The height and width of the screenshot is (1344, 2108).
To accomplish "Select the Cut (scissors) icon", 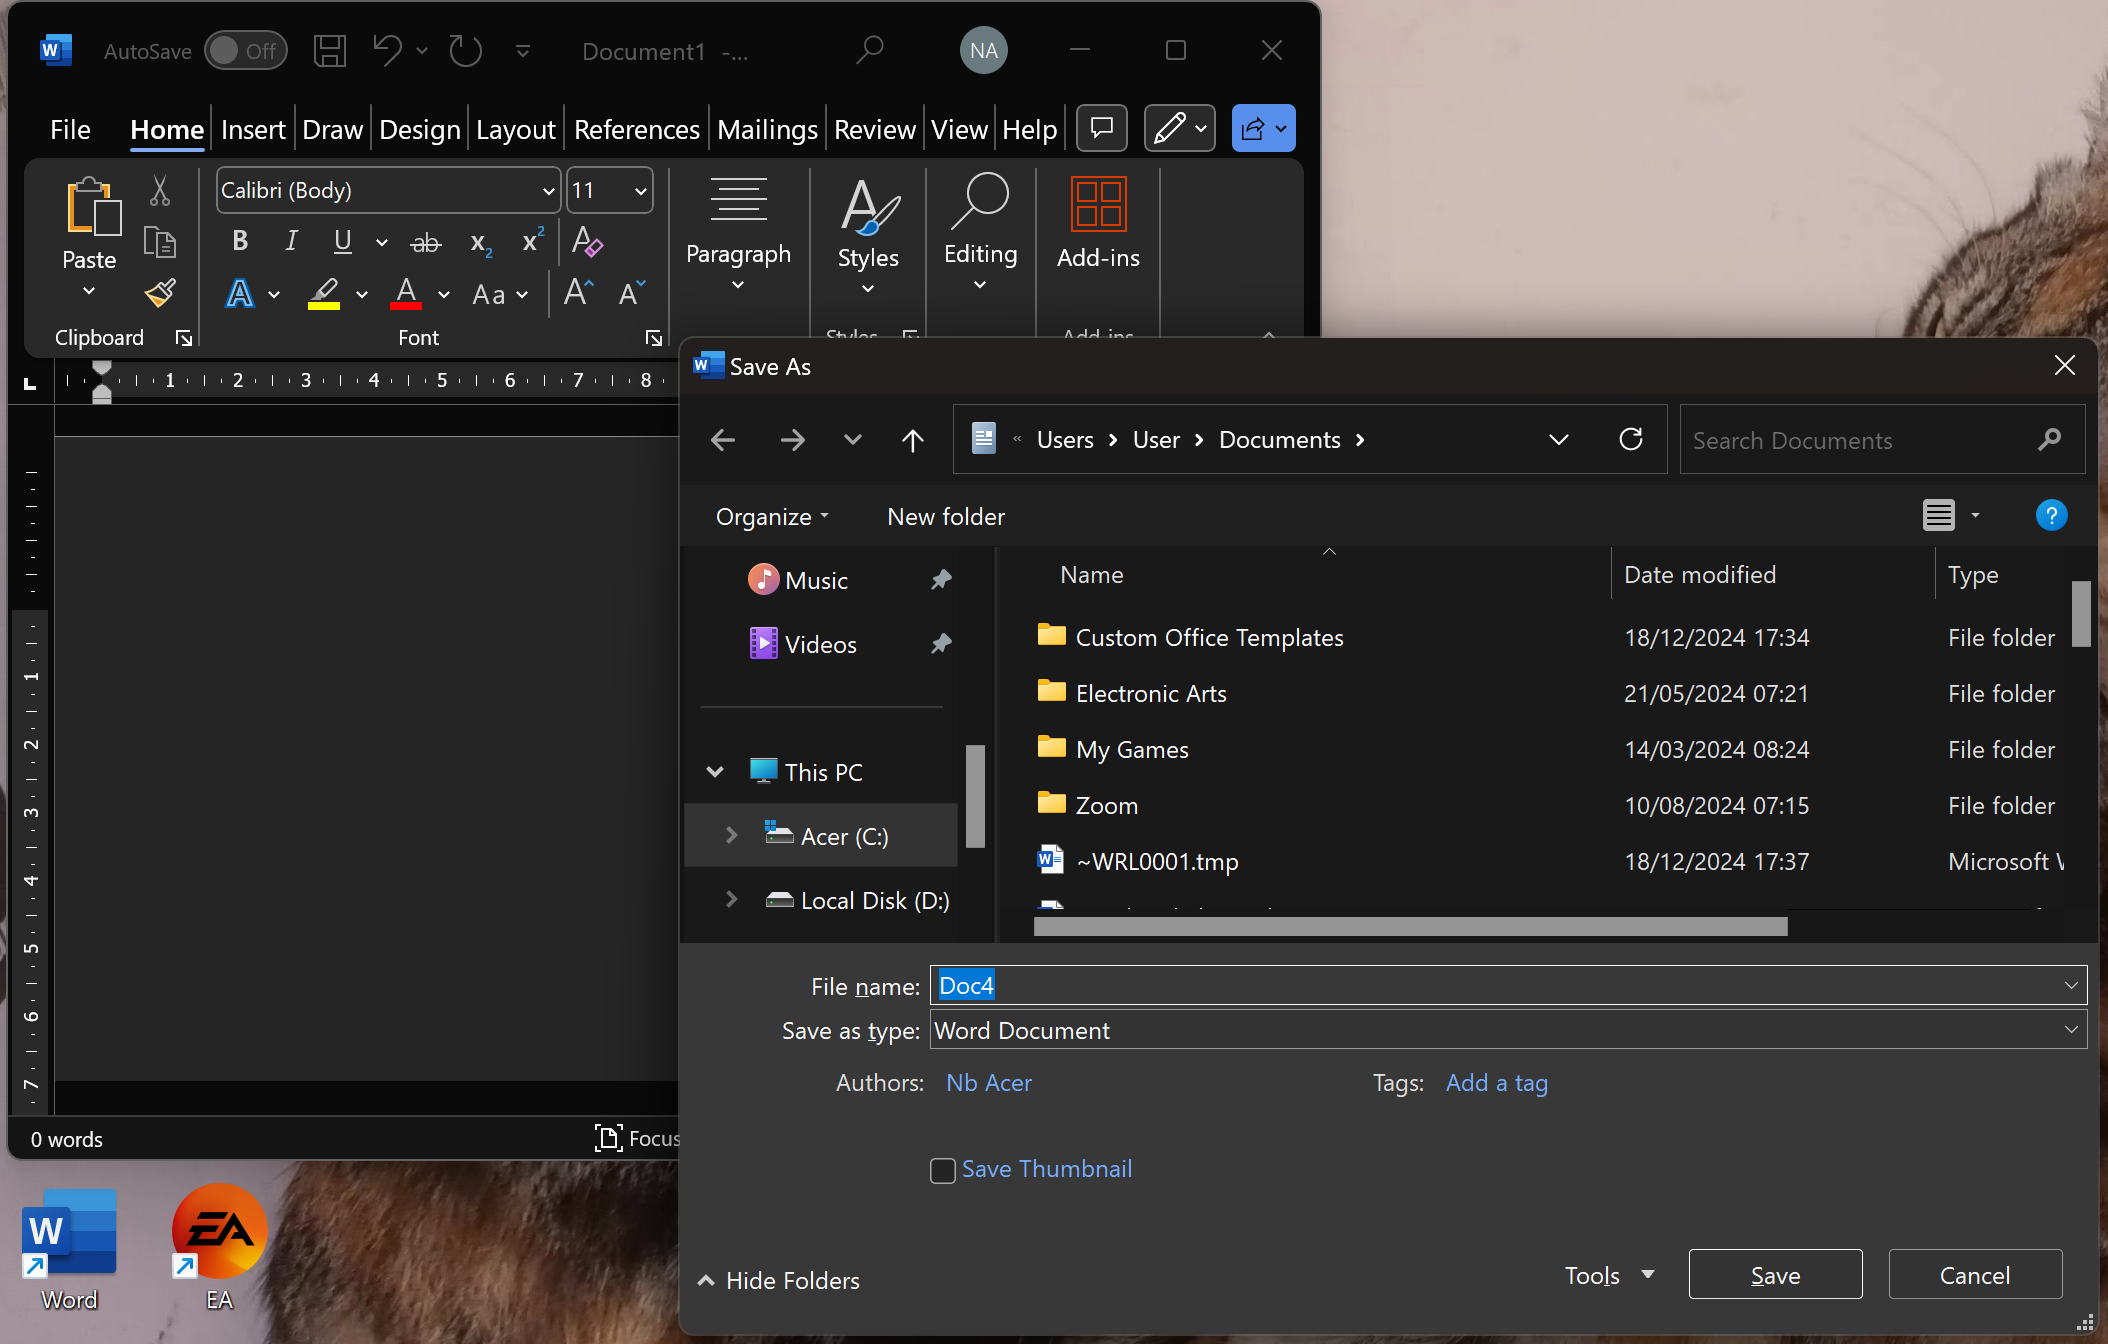I will click(160, 190).
